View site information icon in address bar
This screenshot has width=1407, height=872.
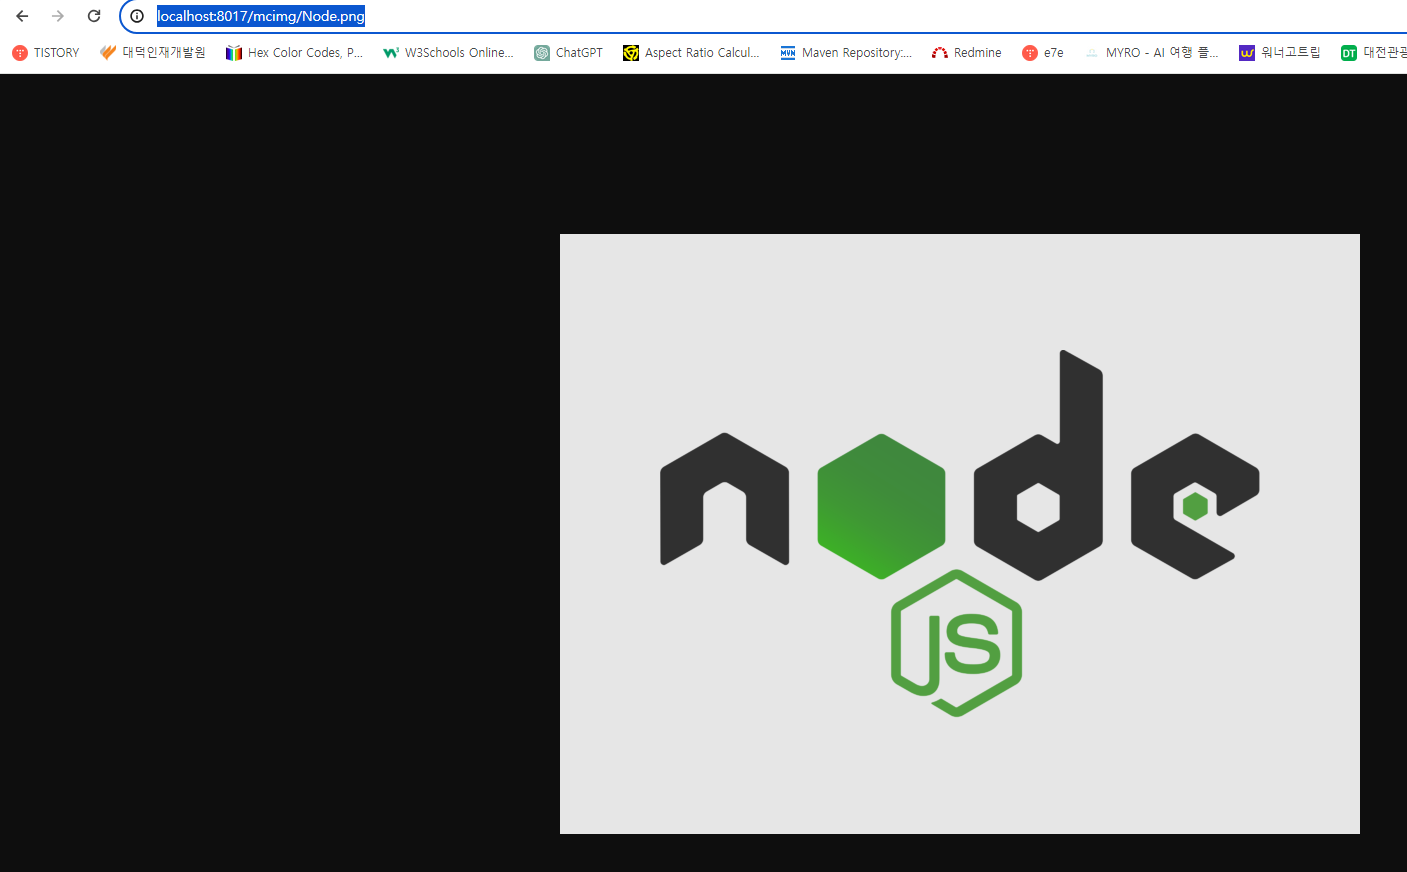[137, 16]
